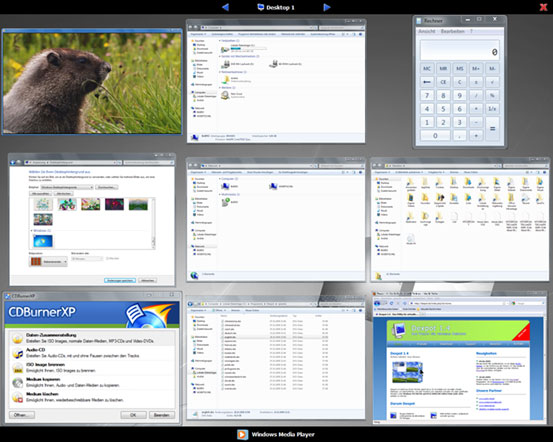The image size is (553, 442).
Task: Click OK button in CDBurnerXP window
Action: click(133, 415)
